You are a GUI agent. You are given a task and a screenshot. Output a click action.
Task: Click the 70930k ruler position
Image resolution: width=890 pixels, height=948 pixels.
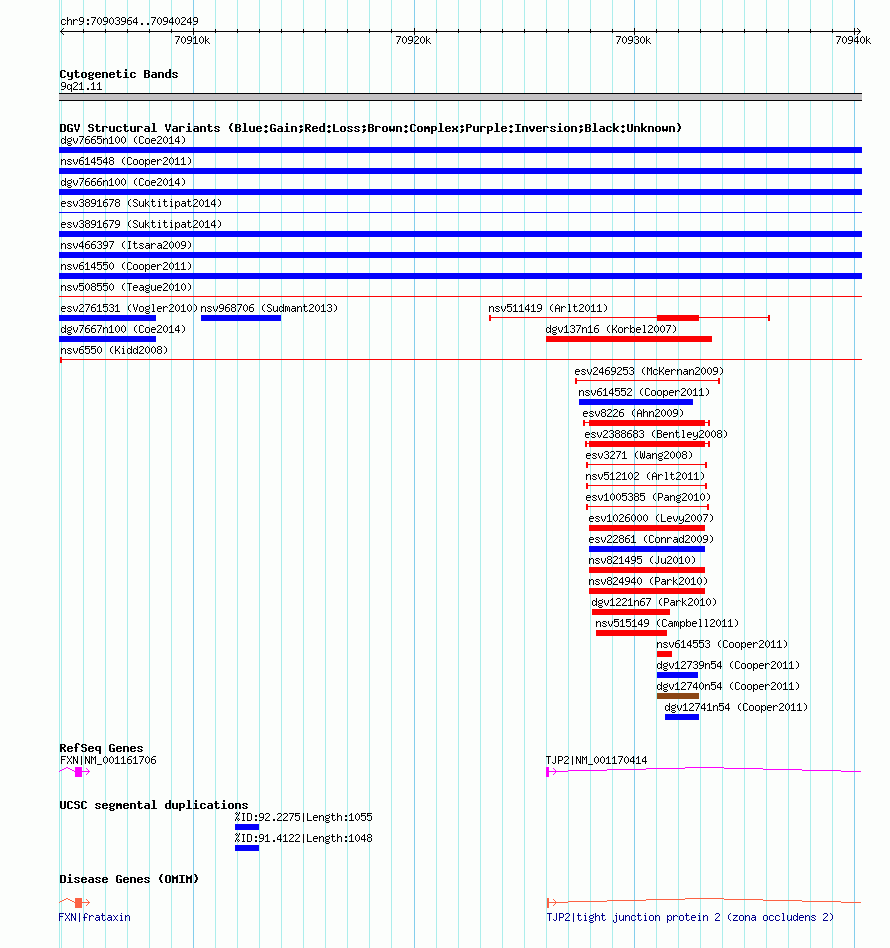point(633,41)
